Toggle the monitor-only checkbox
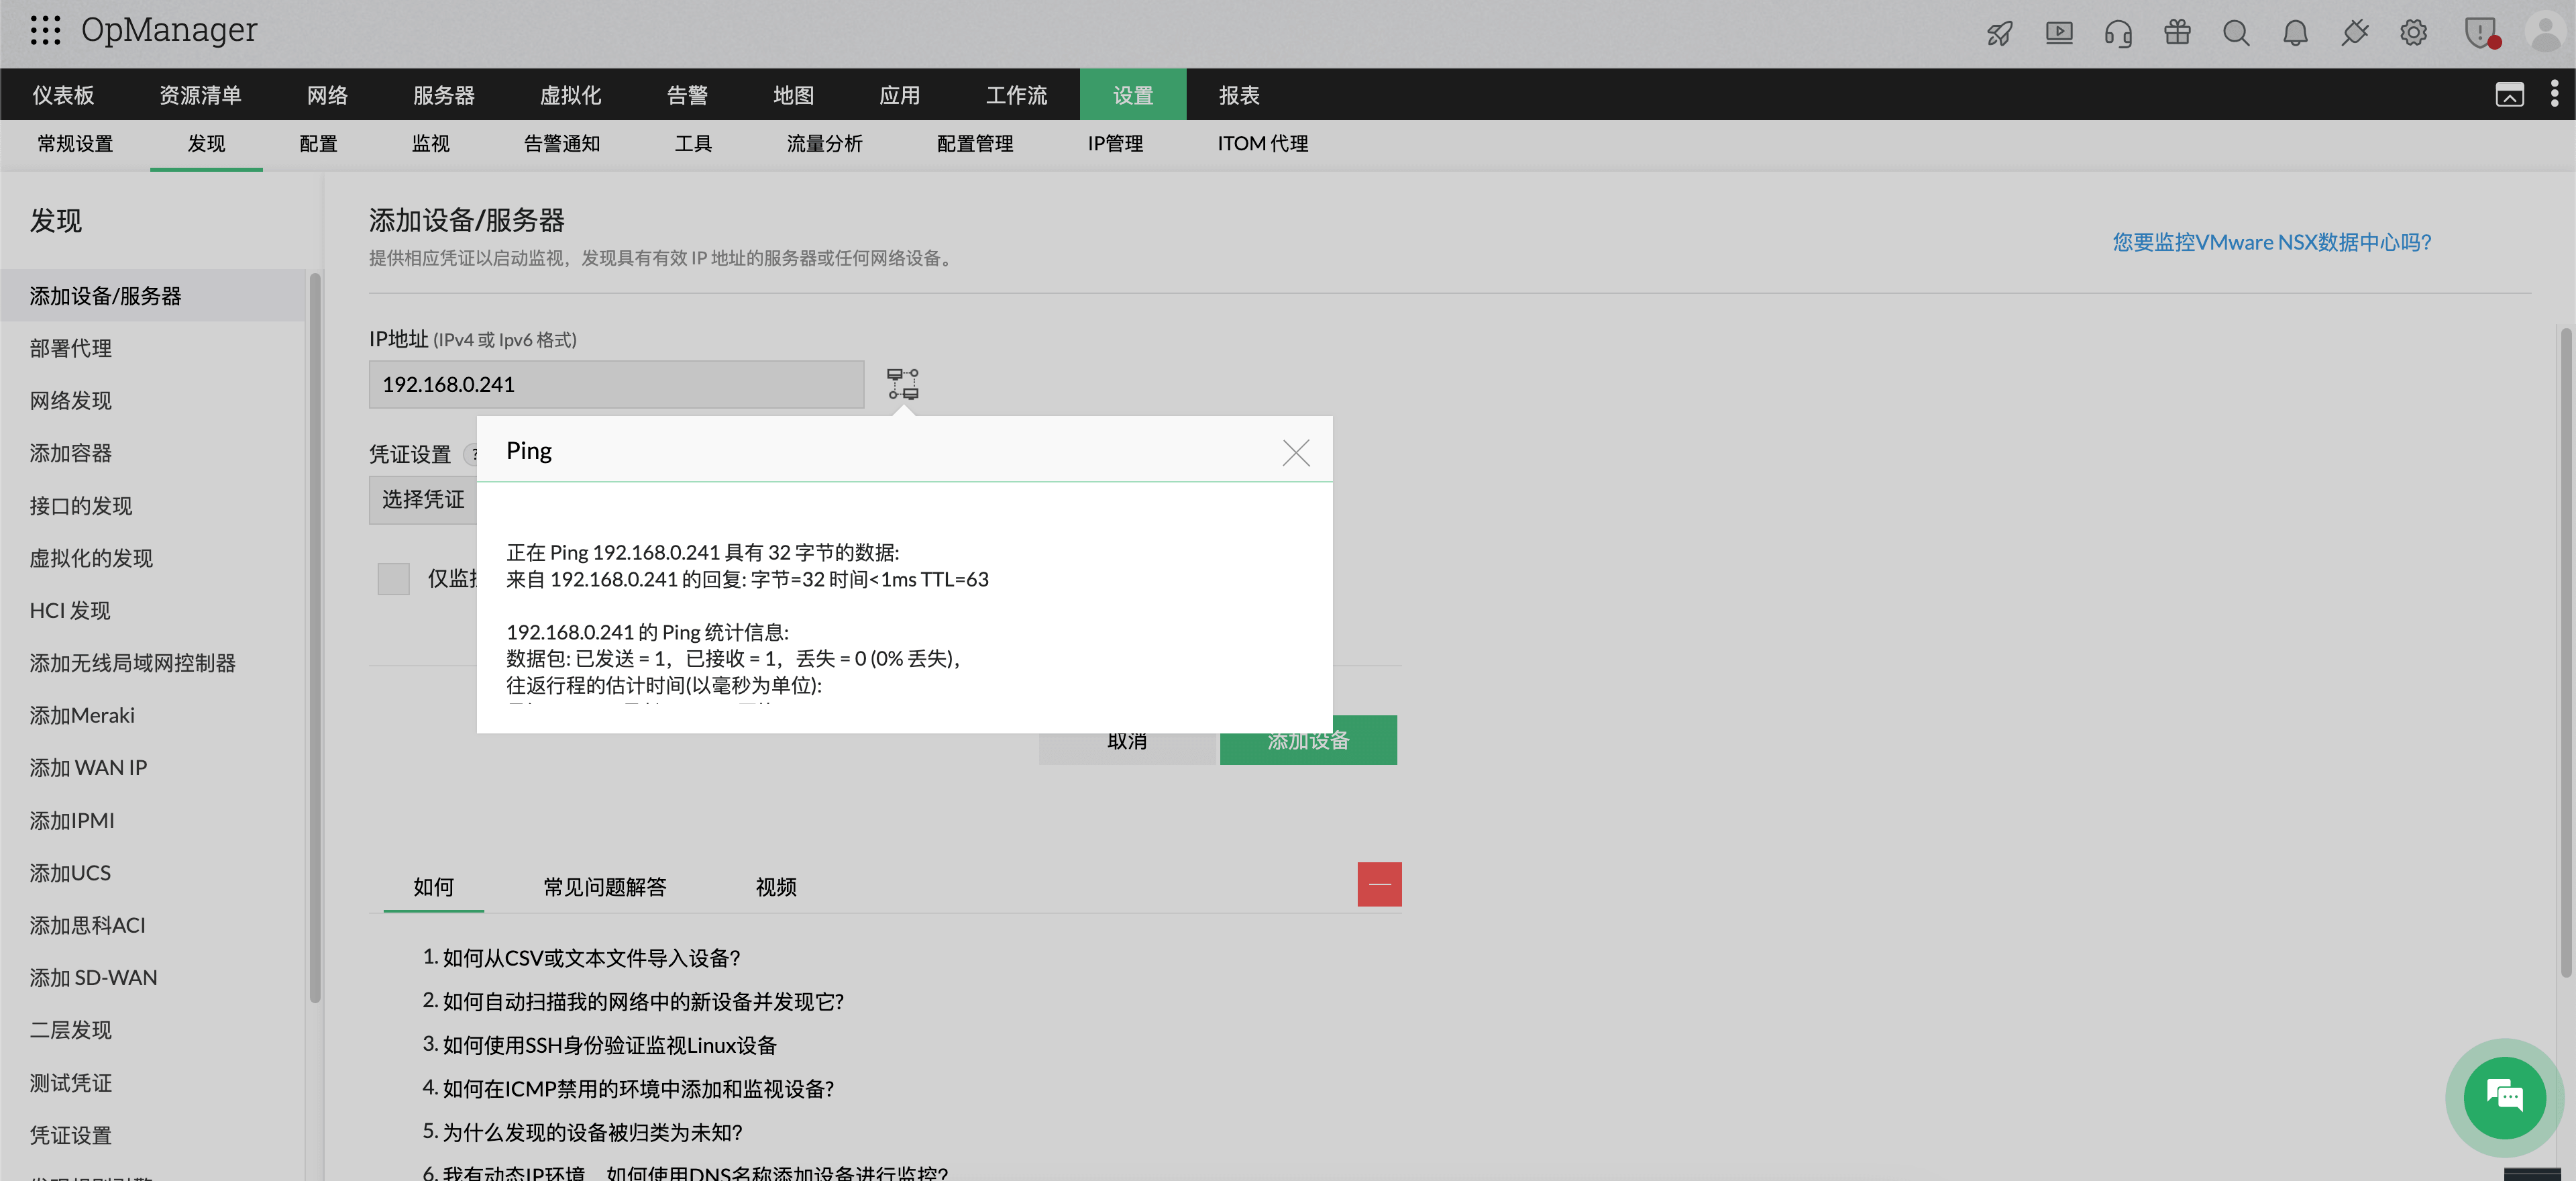 click(x=393, y=578)
